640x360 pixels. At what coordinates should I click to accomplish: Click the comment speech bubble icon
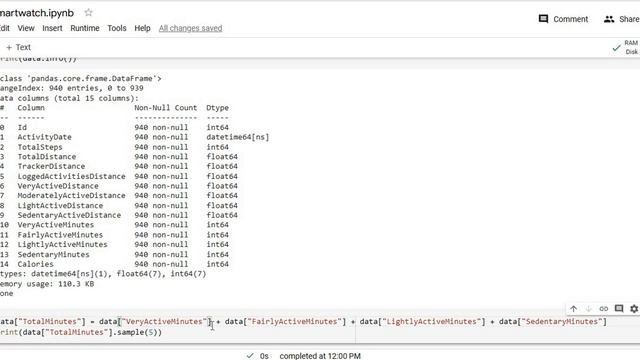pos(543,19)
